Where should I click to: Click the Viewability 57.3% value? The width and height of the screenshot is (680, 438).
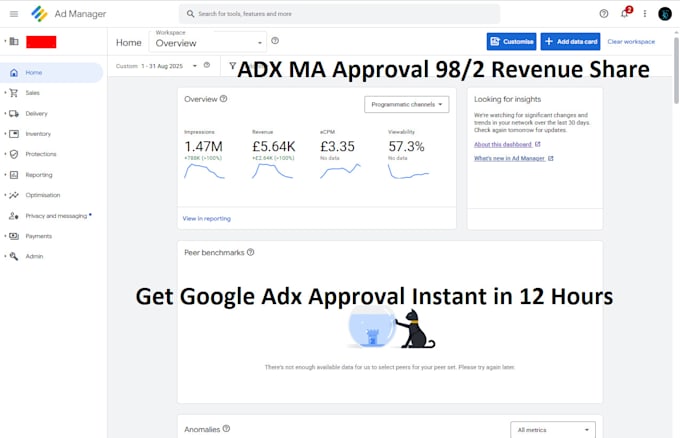coord(406,147)
